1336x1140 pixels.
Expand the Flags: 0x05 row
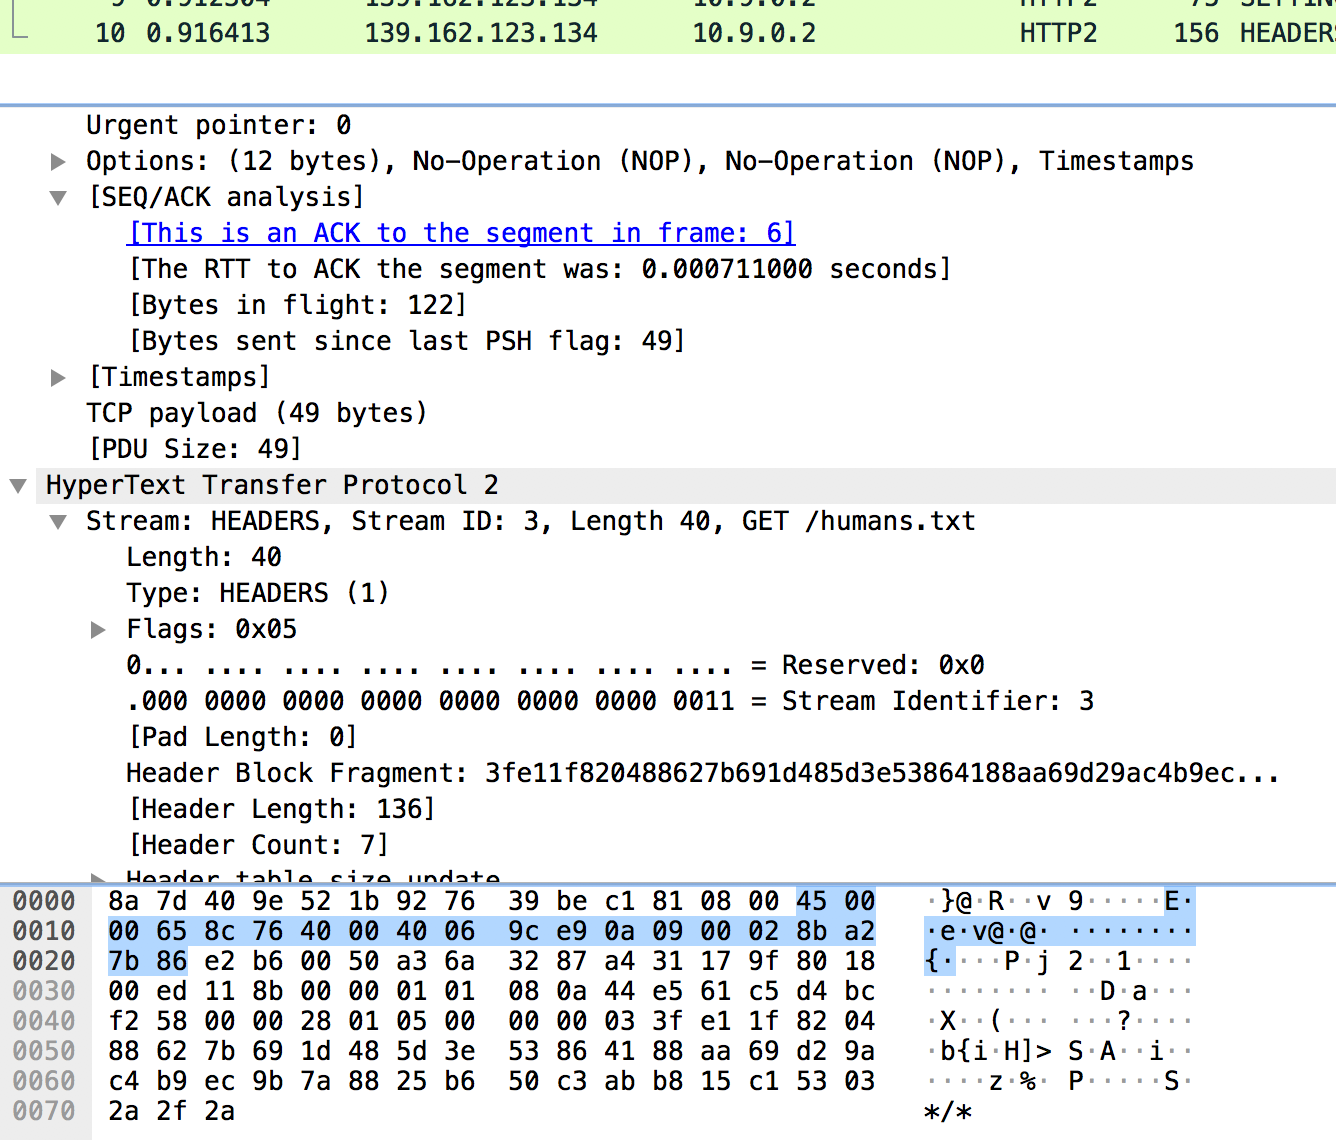[x=98, y=629]
